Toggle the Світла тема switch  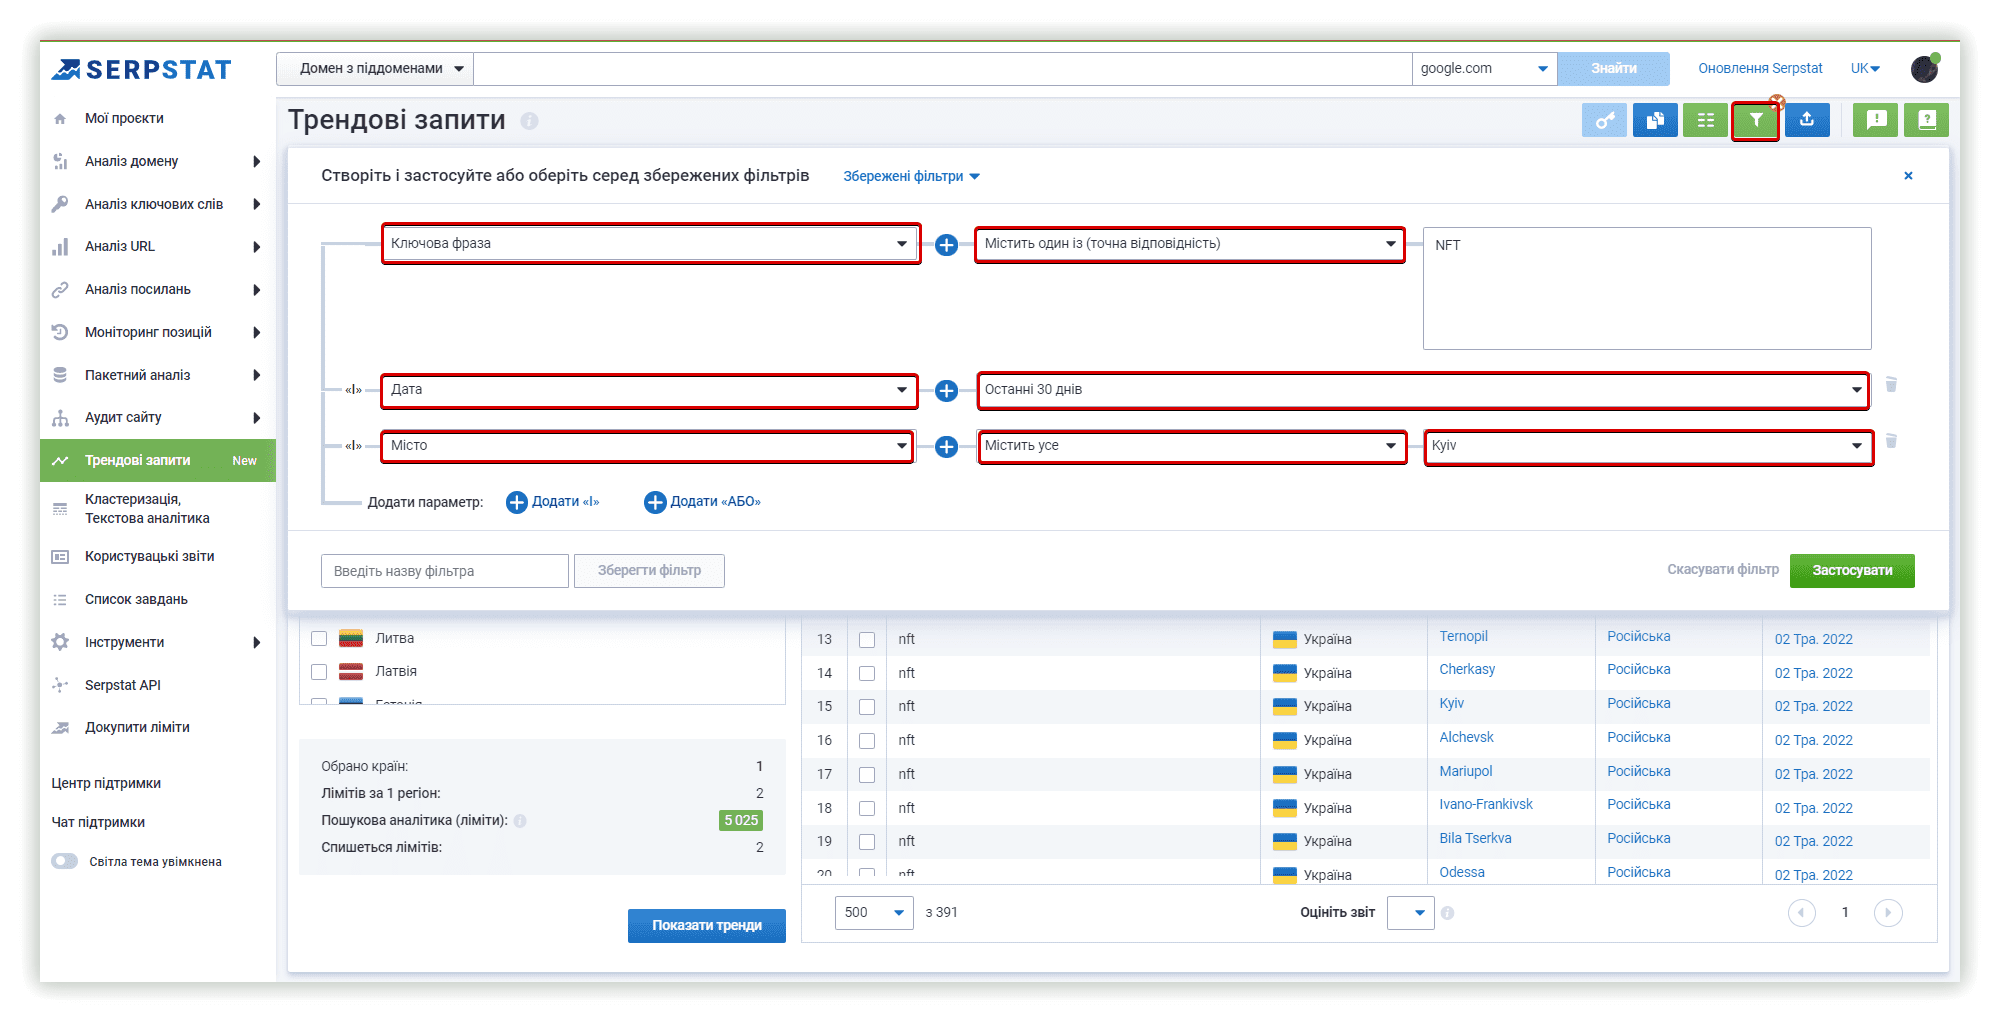(x=65, y=861)
